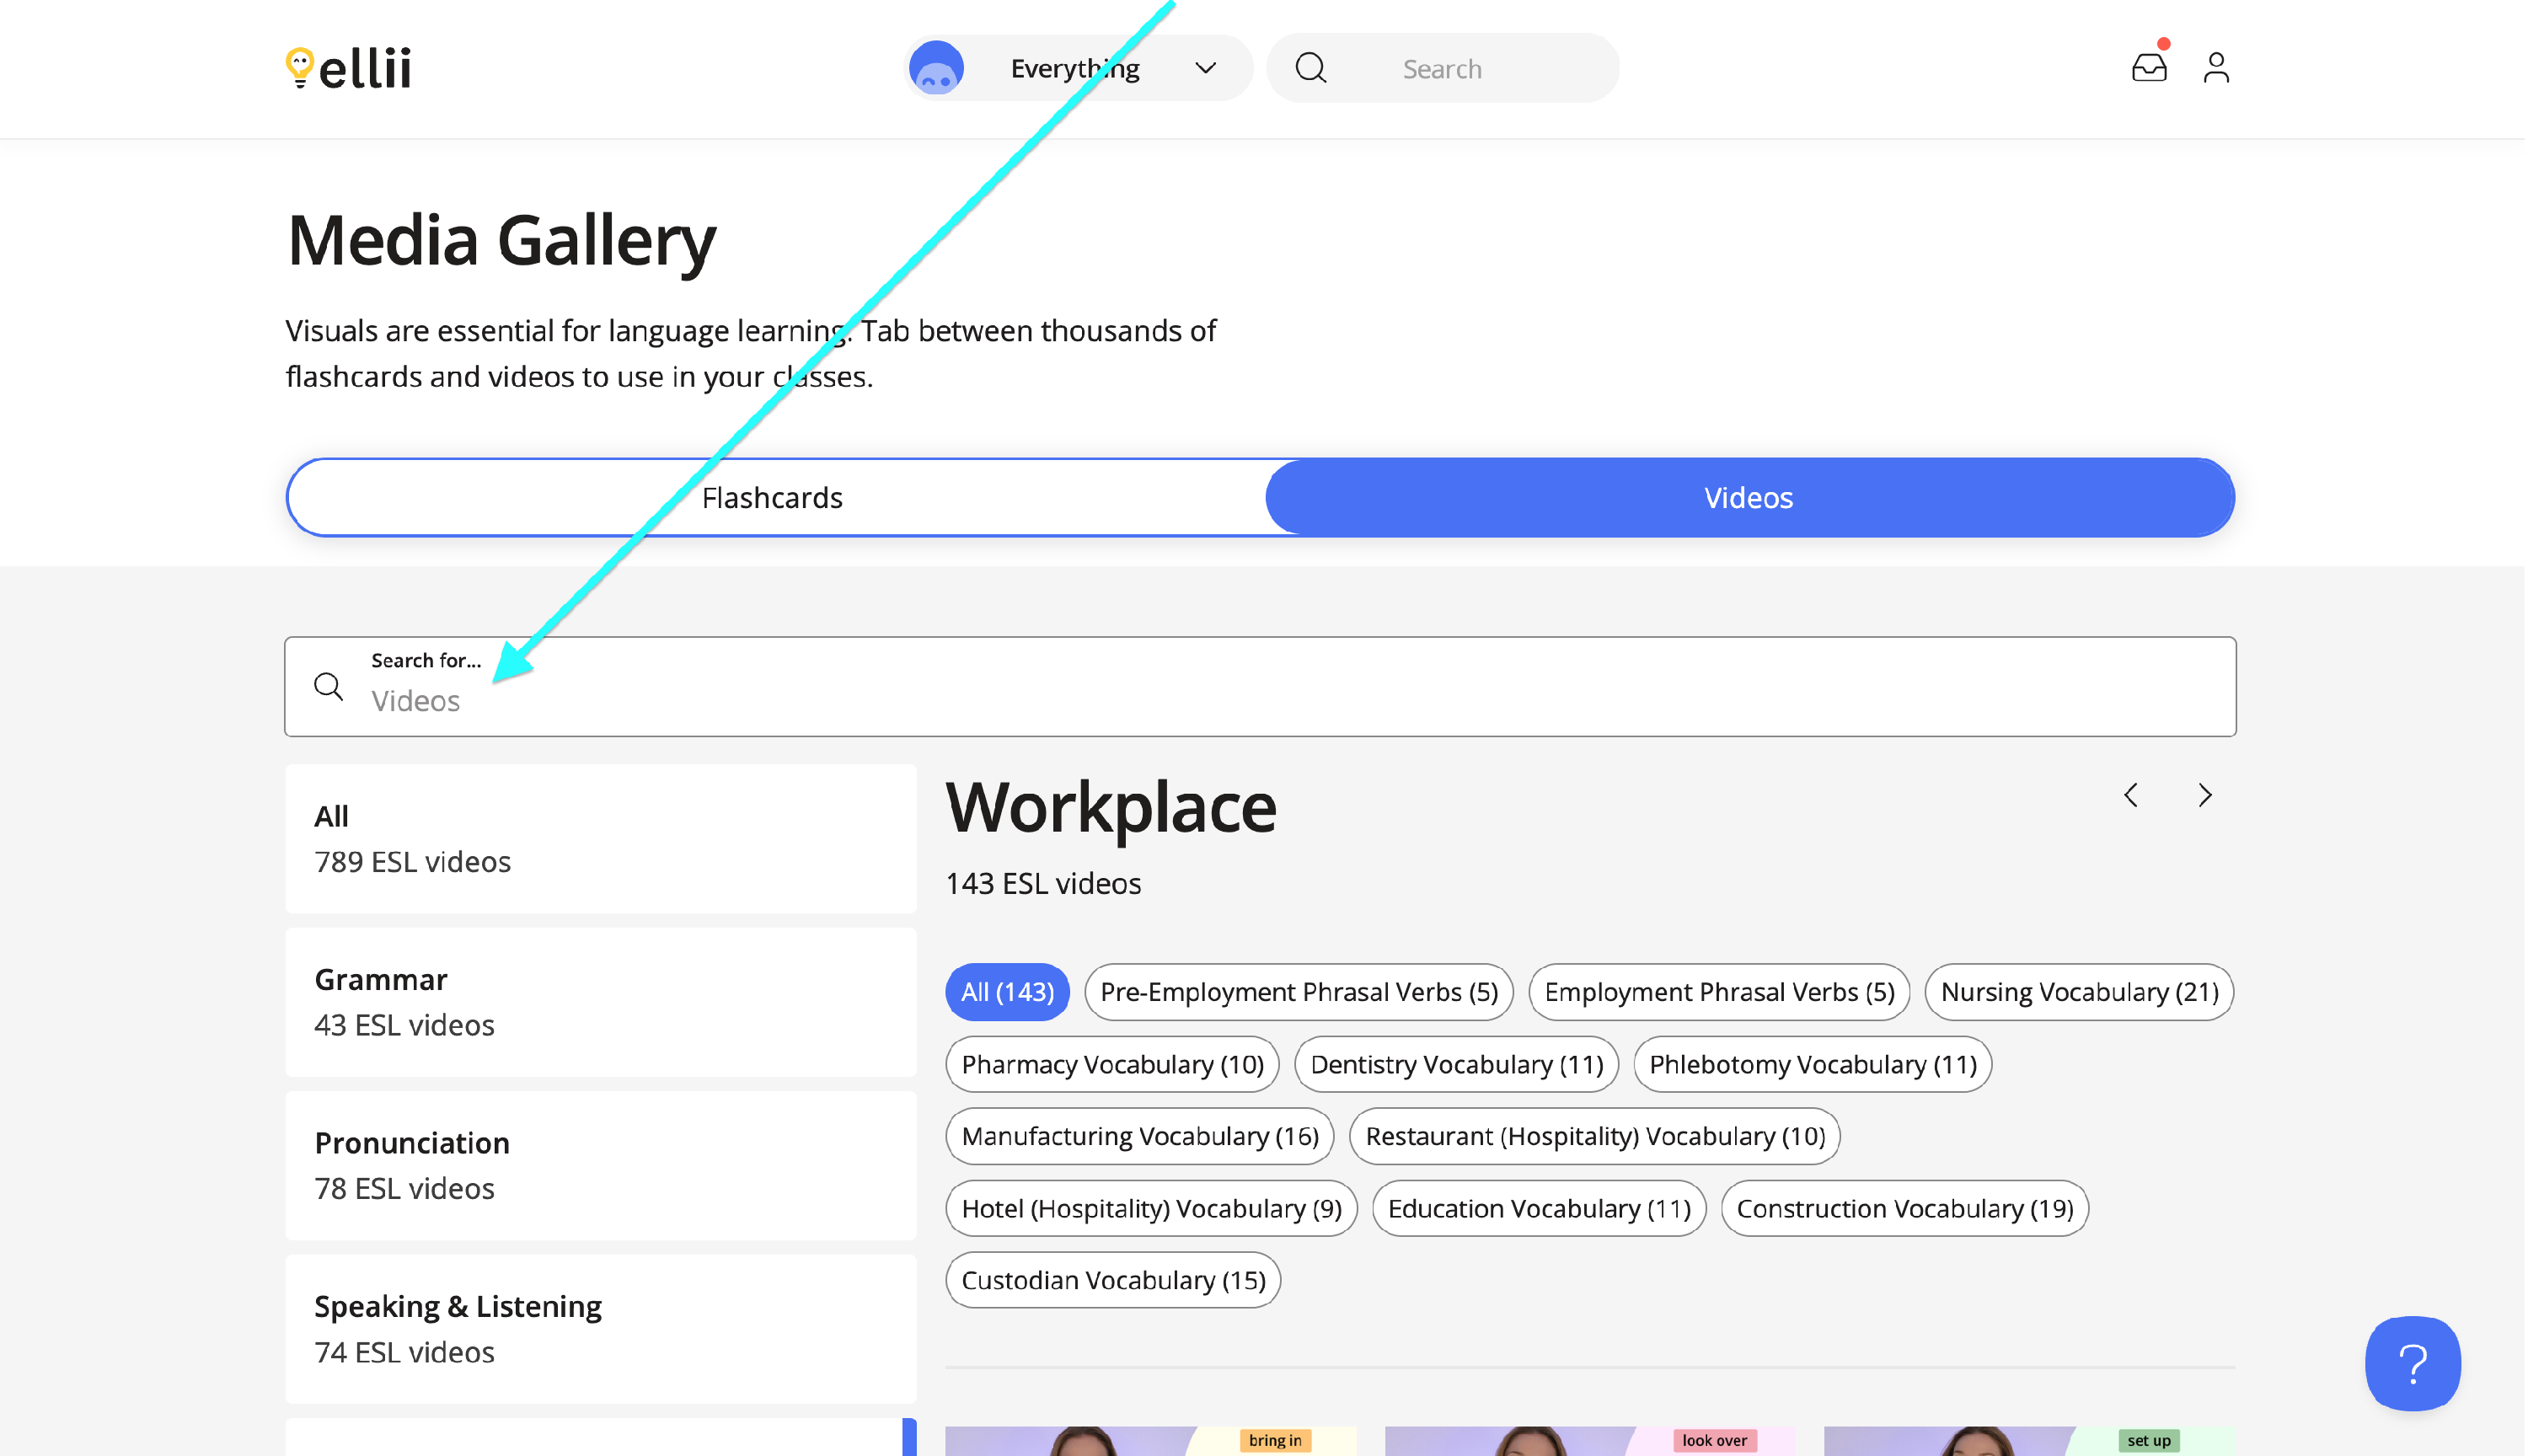Filter by Pharmacy Vocabulary (10)

point(1113,1065)
